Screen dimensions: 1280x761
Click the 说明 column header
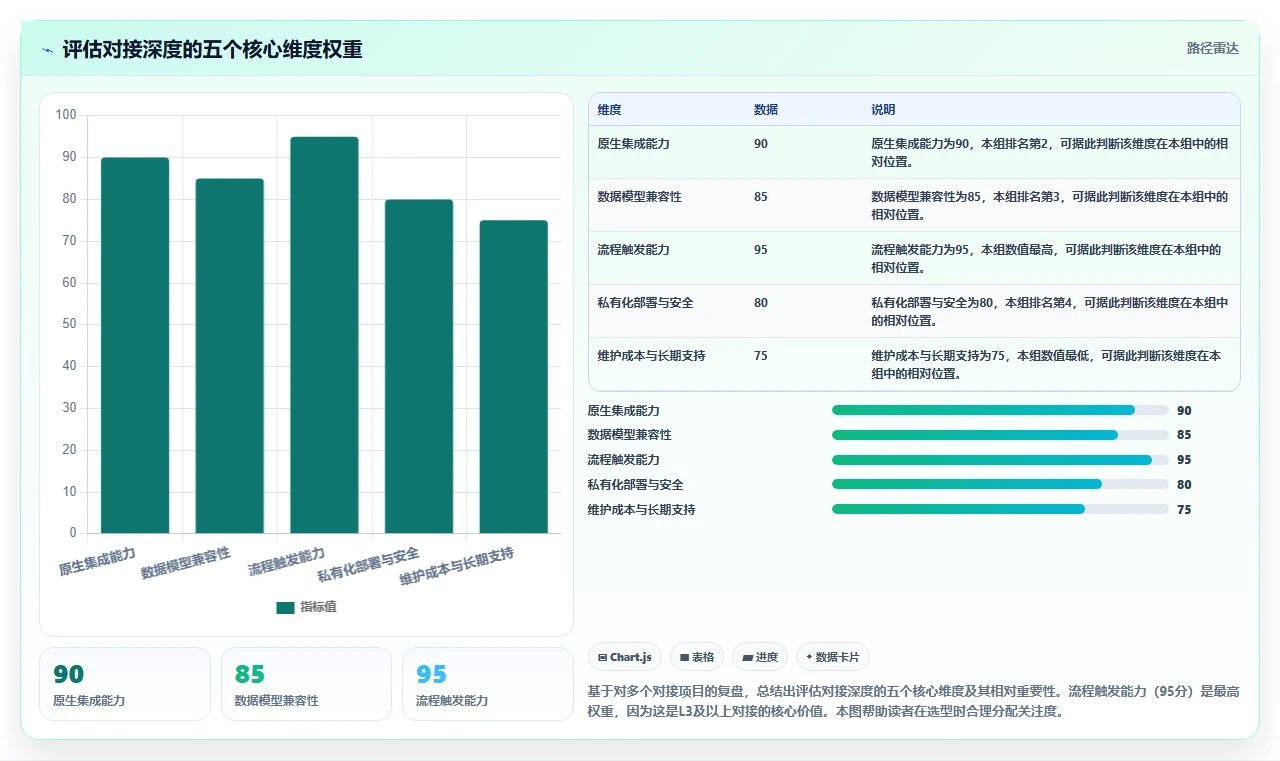(x=883, y=110)
